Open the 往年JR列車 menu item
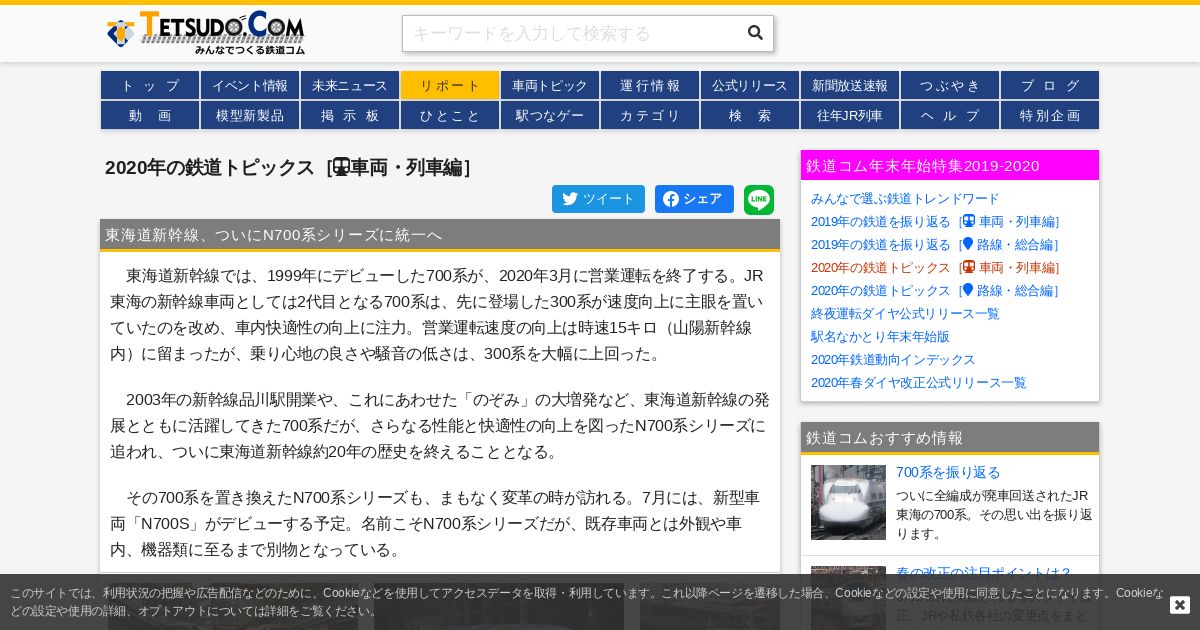Image resolution: width=1200 pixels, height=630 pixels. click(850, 115)
